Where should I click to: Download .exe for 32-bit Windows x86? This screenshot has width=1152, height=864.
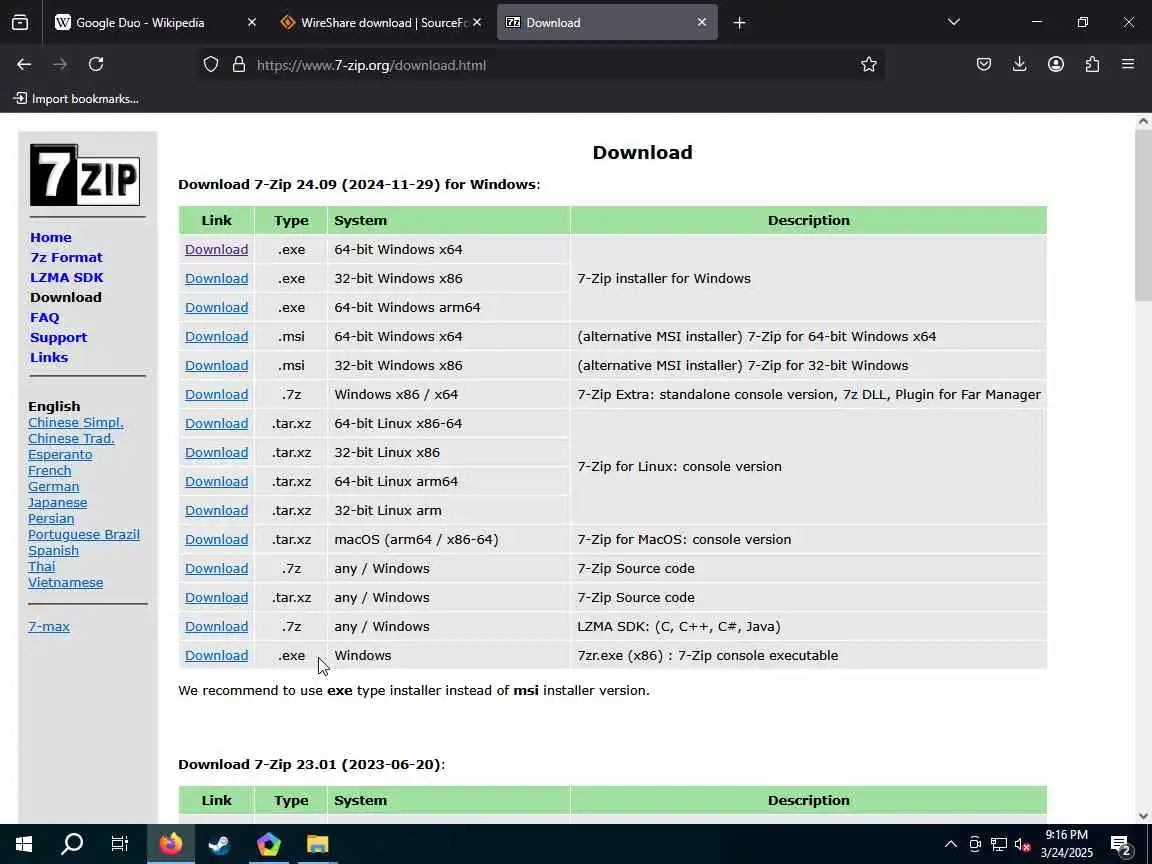(216, 278)
